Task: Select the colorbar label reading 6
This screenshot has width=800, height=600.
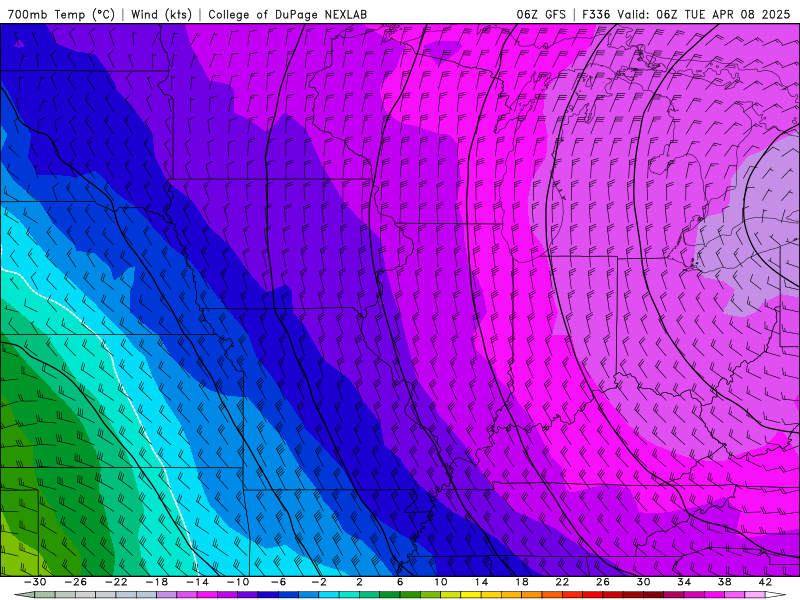Action: point(400,582)
